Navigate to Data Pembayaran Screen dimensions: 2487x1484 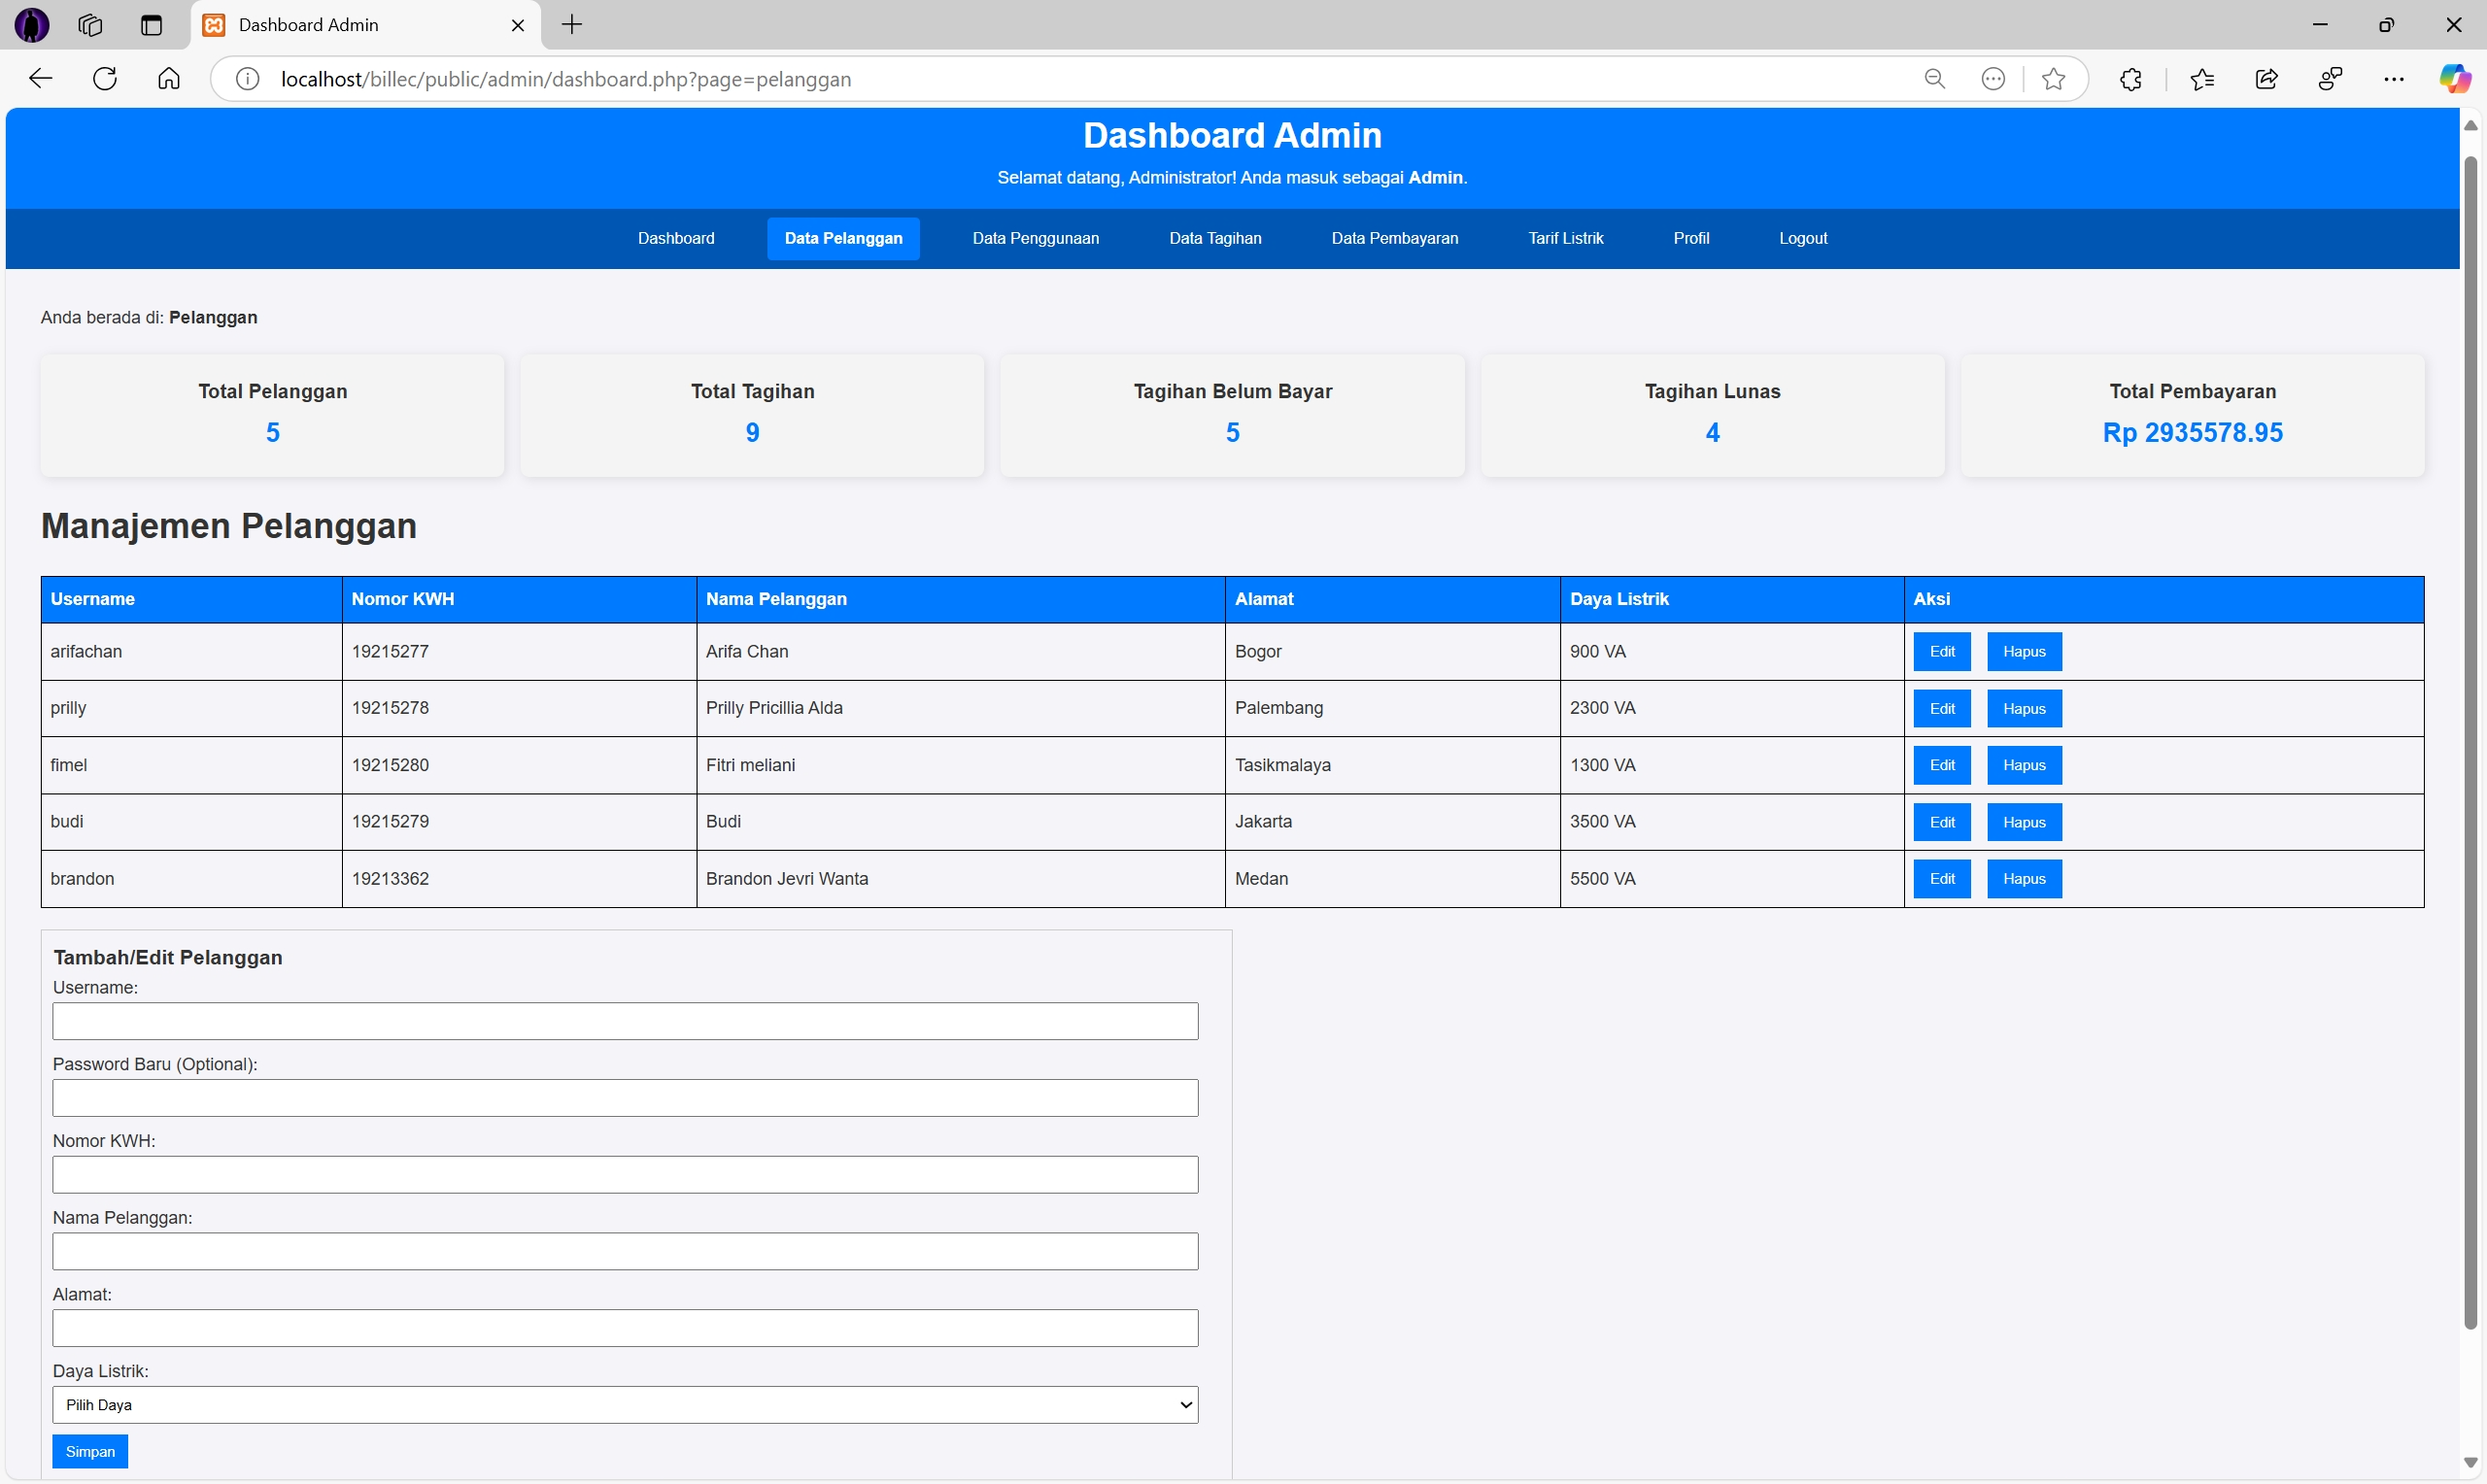(1394, 238)
